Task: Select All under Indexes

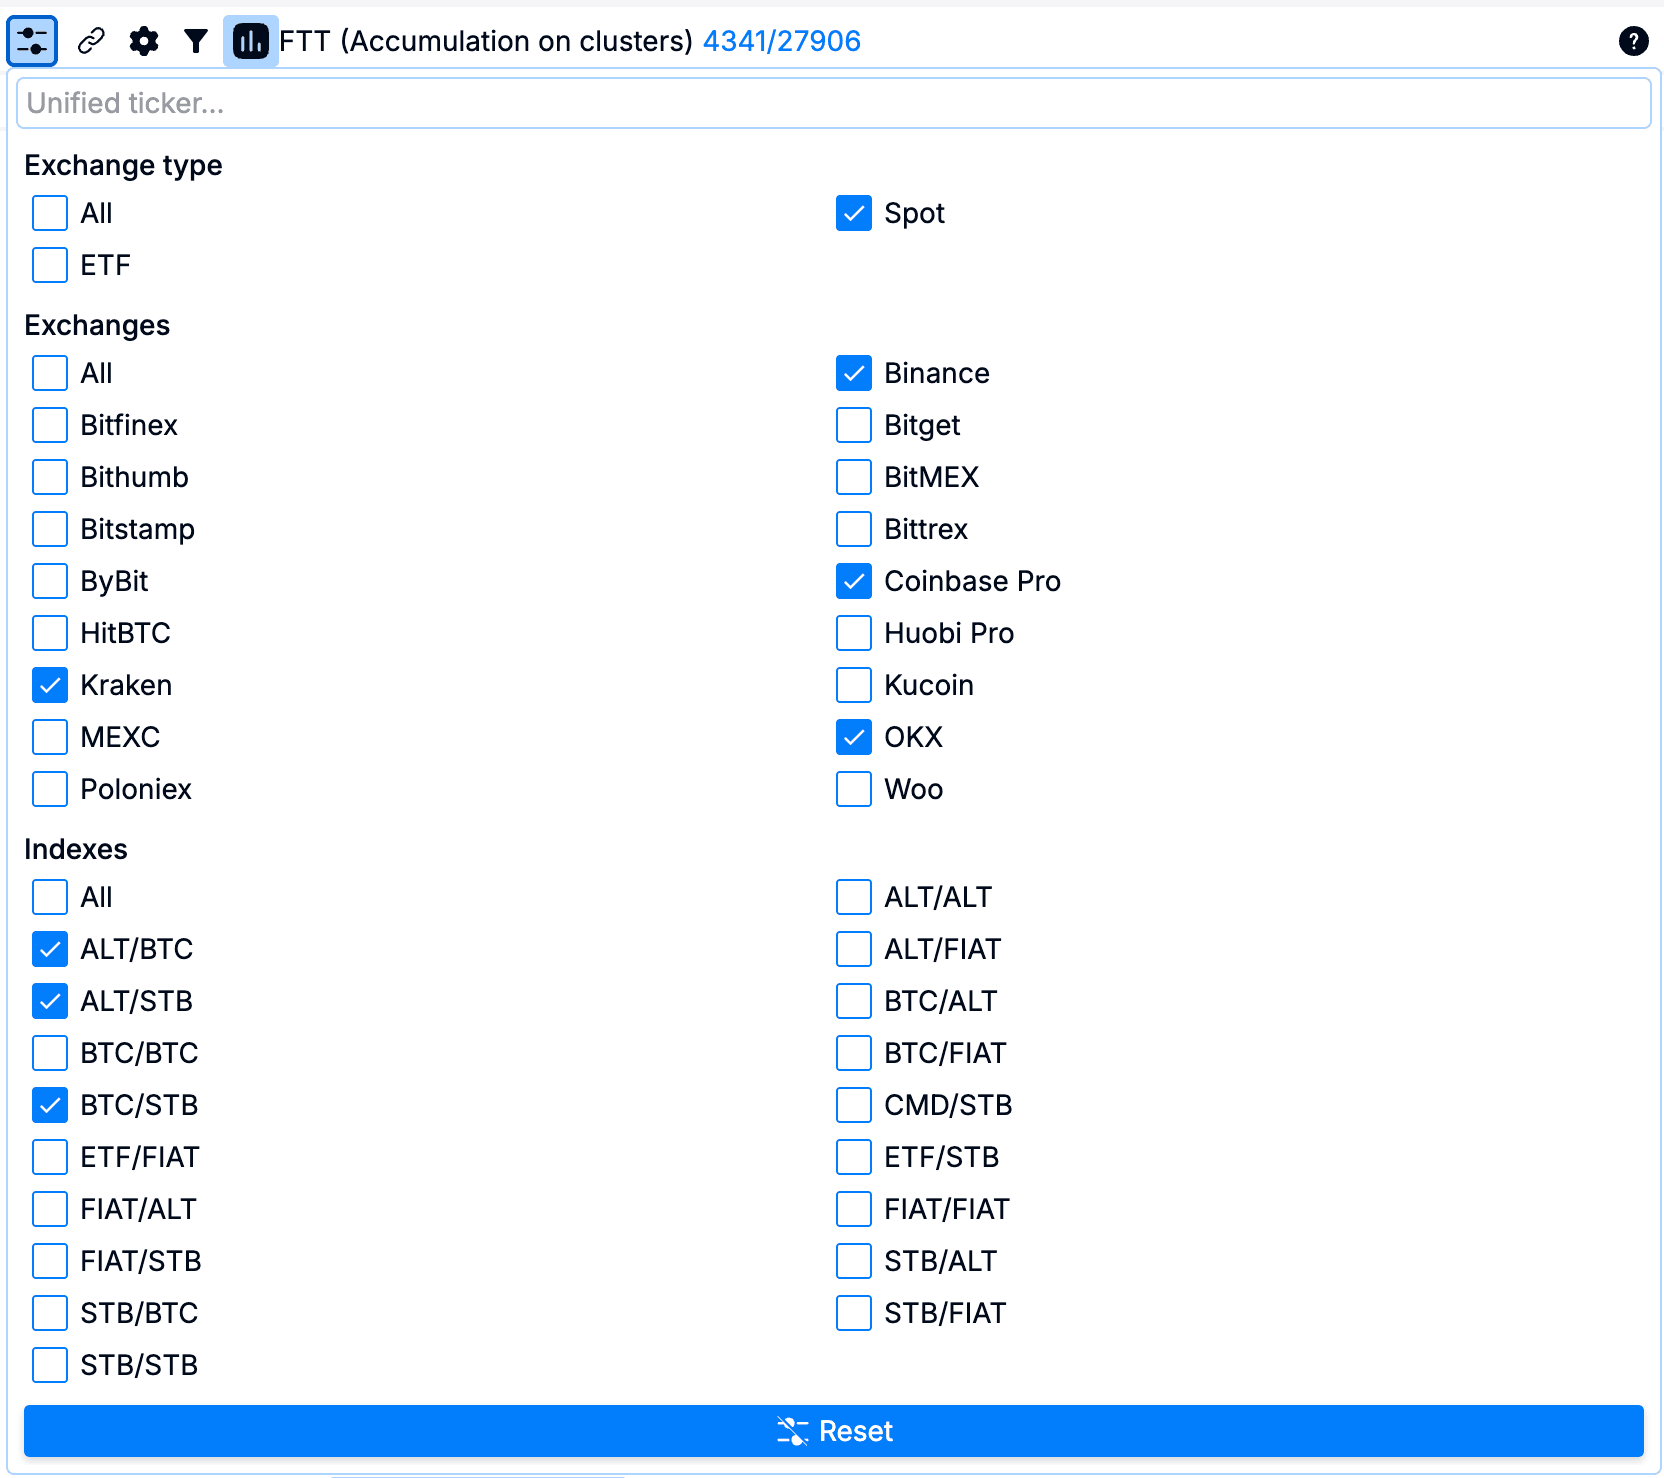Action: click(50, 897)
